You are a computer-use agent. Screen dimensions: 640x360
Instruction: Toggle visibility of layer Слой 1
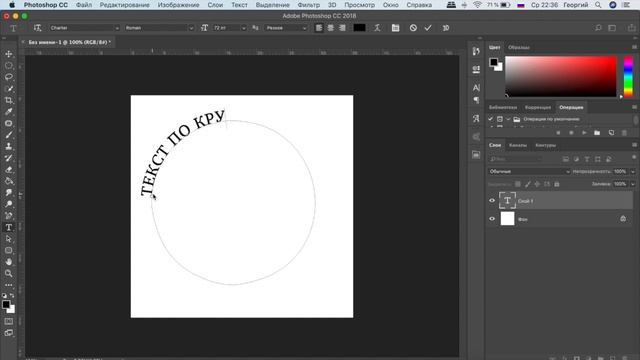[x=492, y=200]
